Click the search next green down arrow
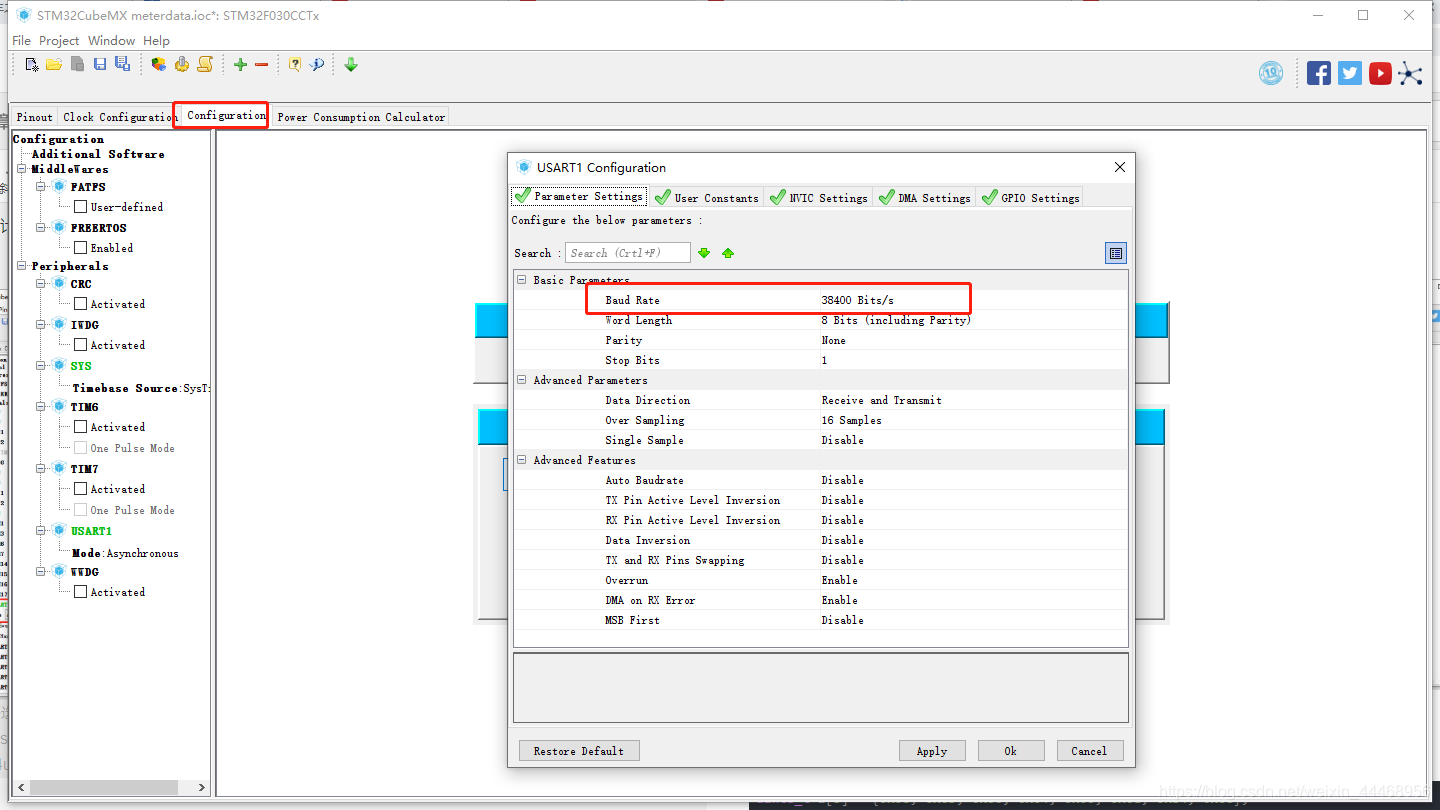Image resolution: width=1440 pixels, height=810 pixels. (x=704, y=253)
